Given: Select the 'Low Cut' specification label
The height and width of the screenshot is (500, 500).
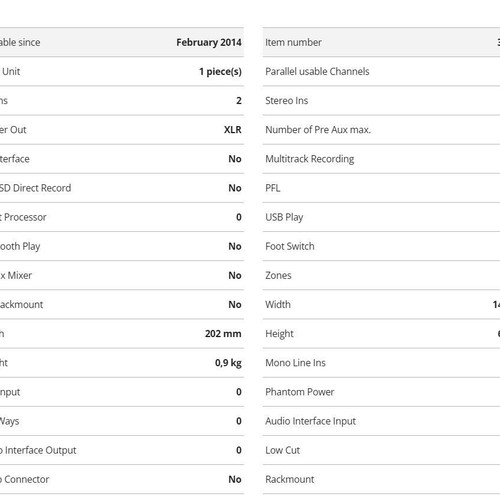Looking at the screenshot, I should 283,450.
